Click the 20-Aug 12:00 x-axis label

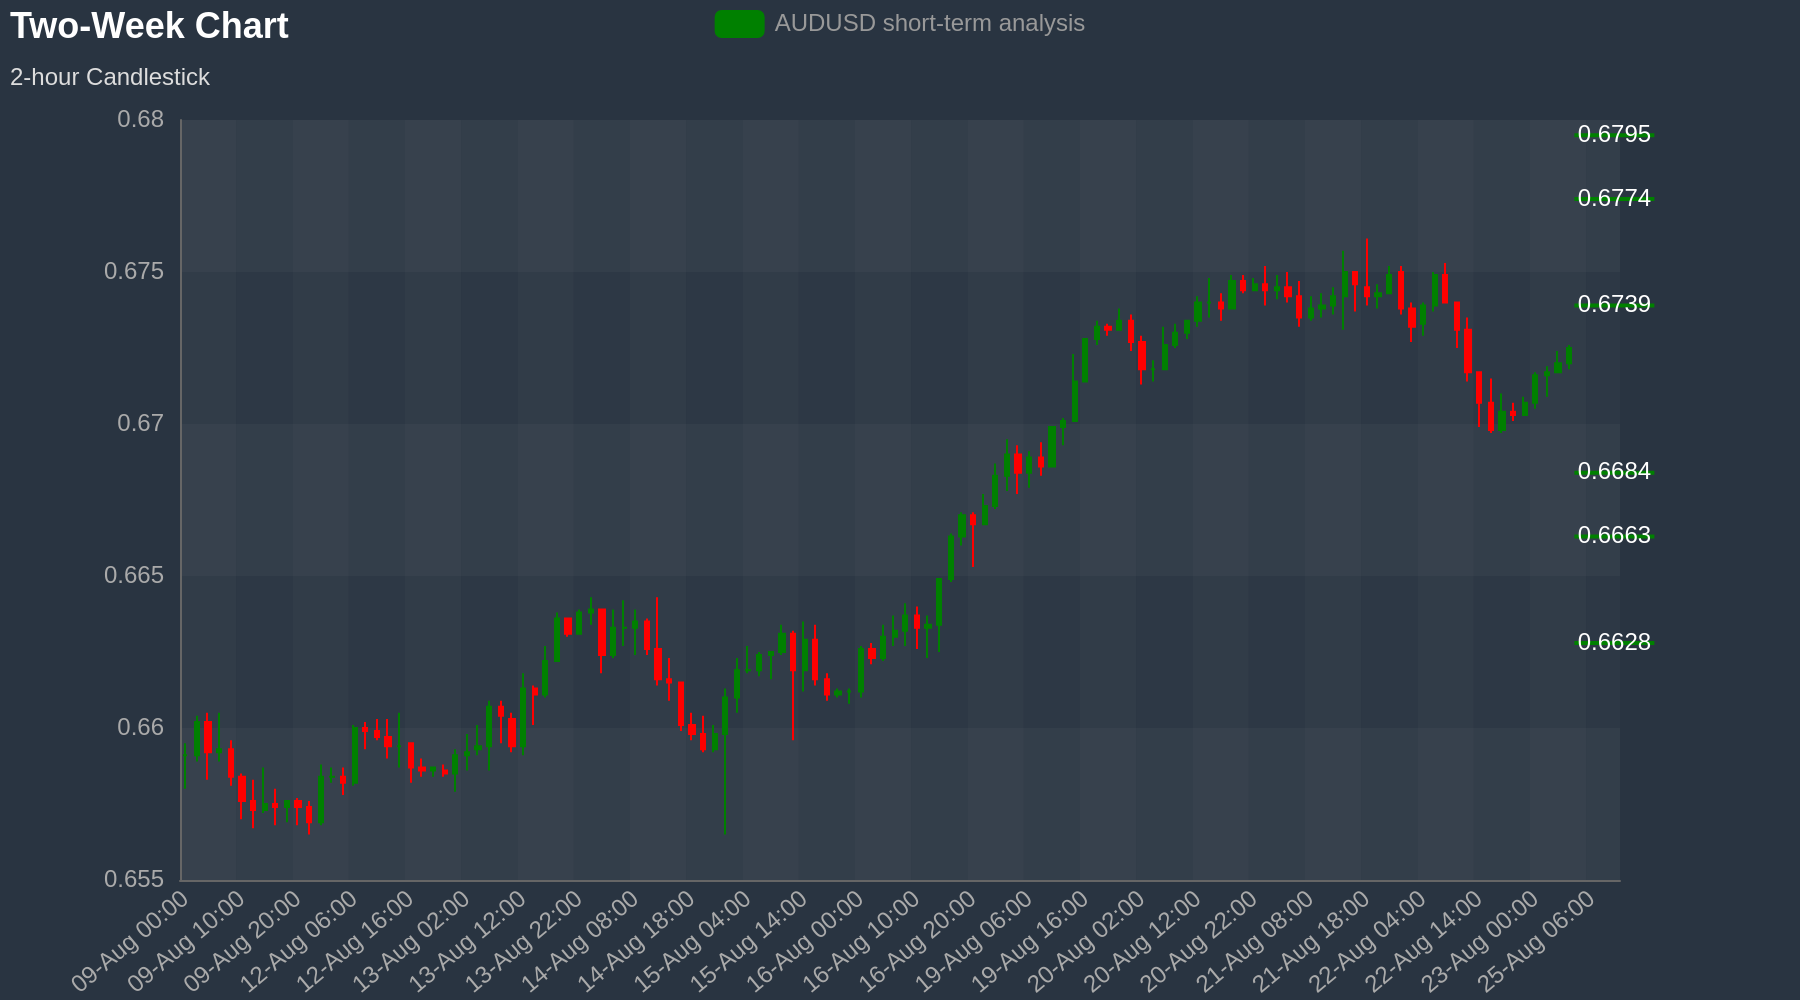1142,941
